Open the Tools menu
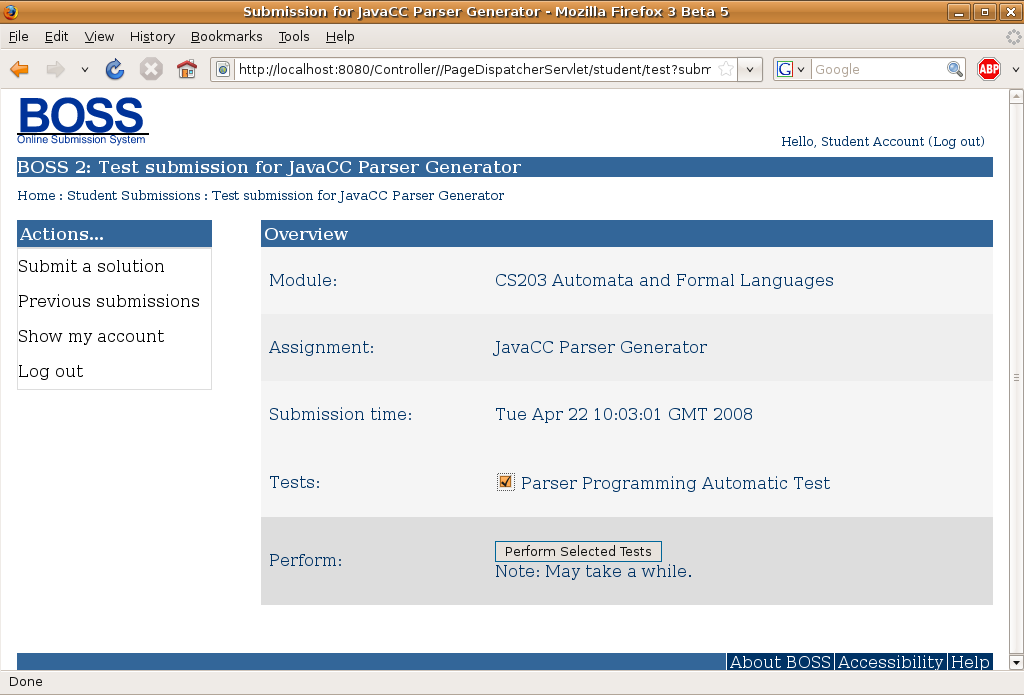 coord(294,36)
